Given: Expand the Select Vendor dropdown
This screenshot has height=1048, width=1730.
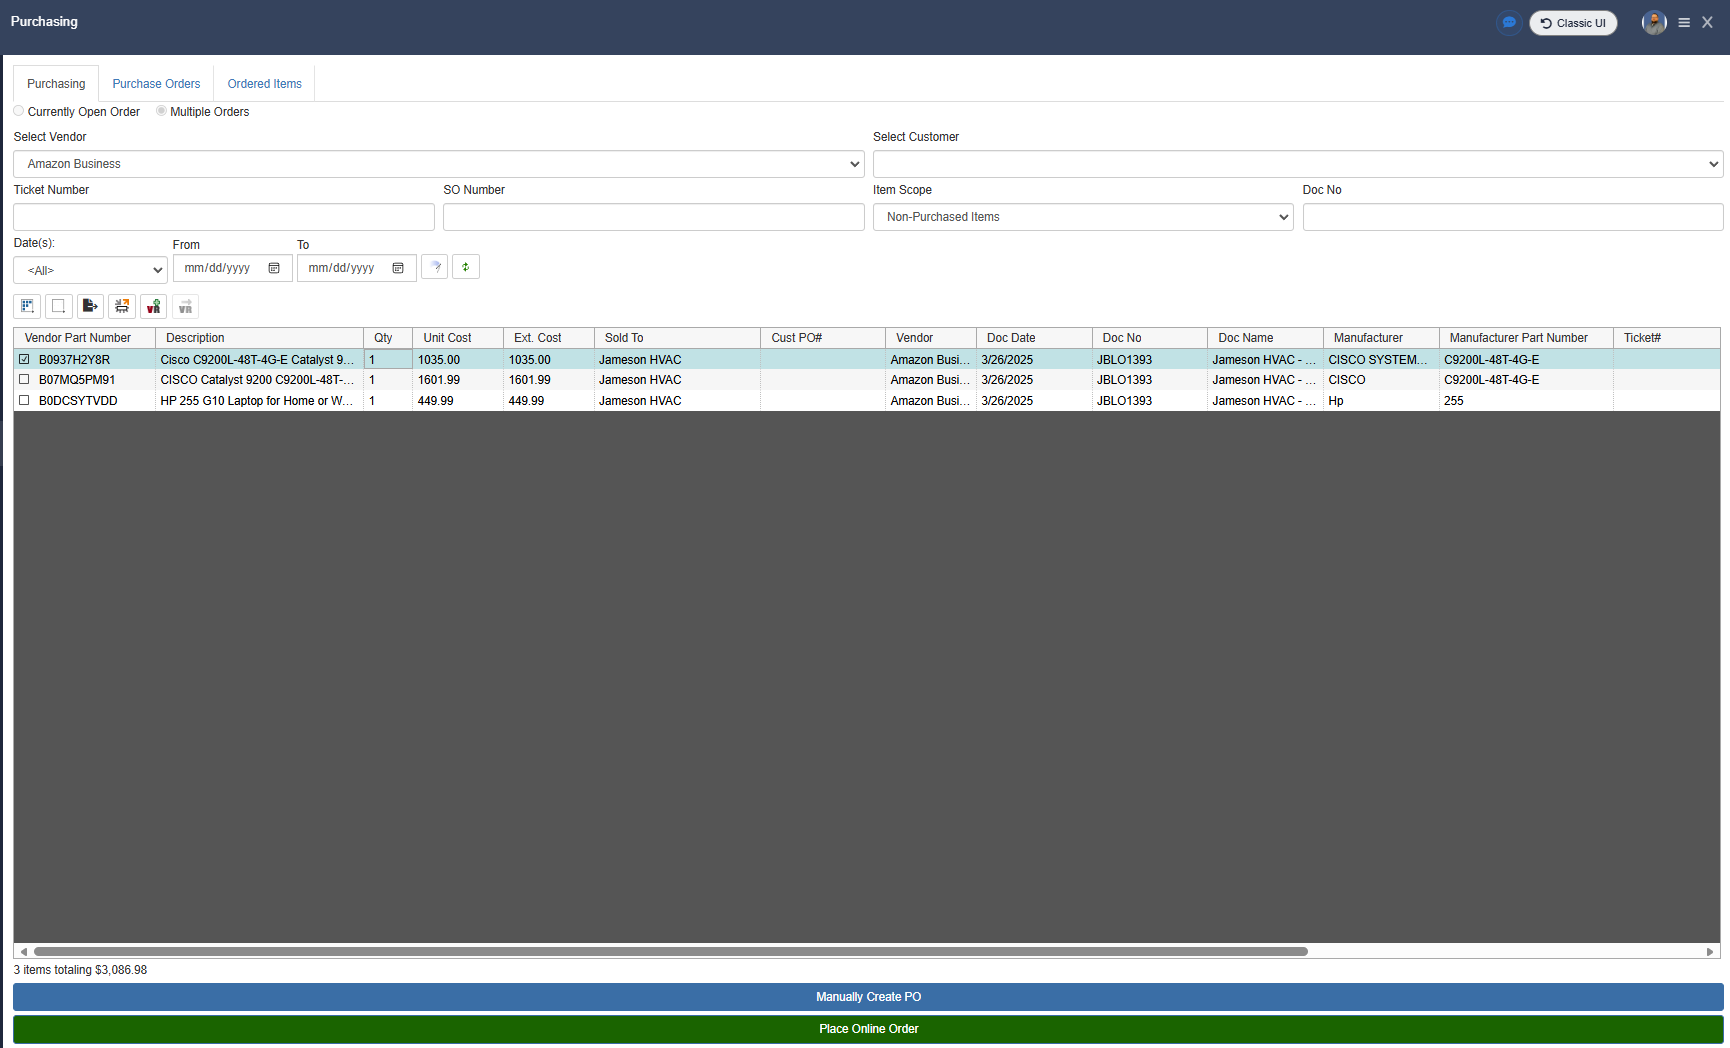Looking at the screenshot, I should (x=438, y=164).
